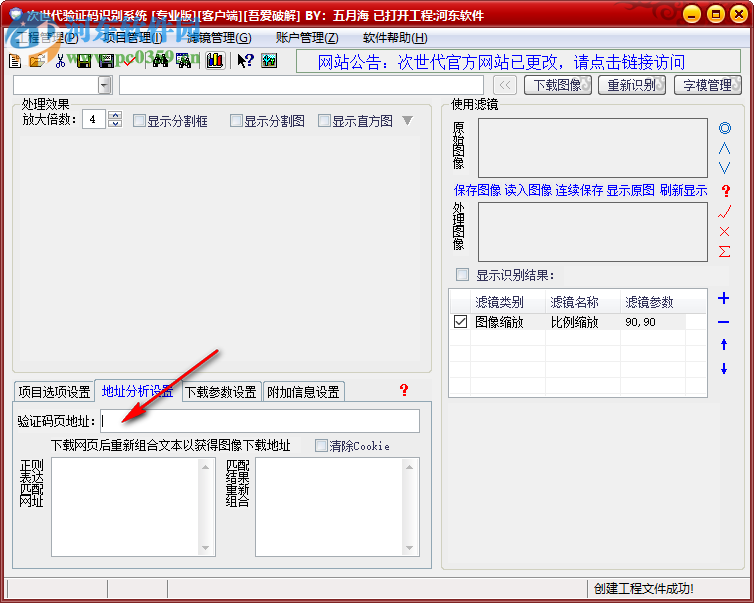Focus the 验证码页地址 input field
The height and width of the screenshot is (603, 754).
pos(260,421)
